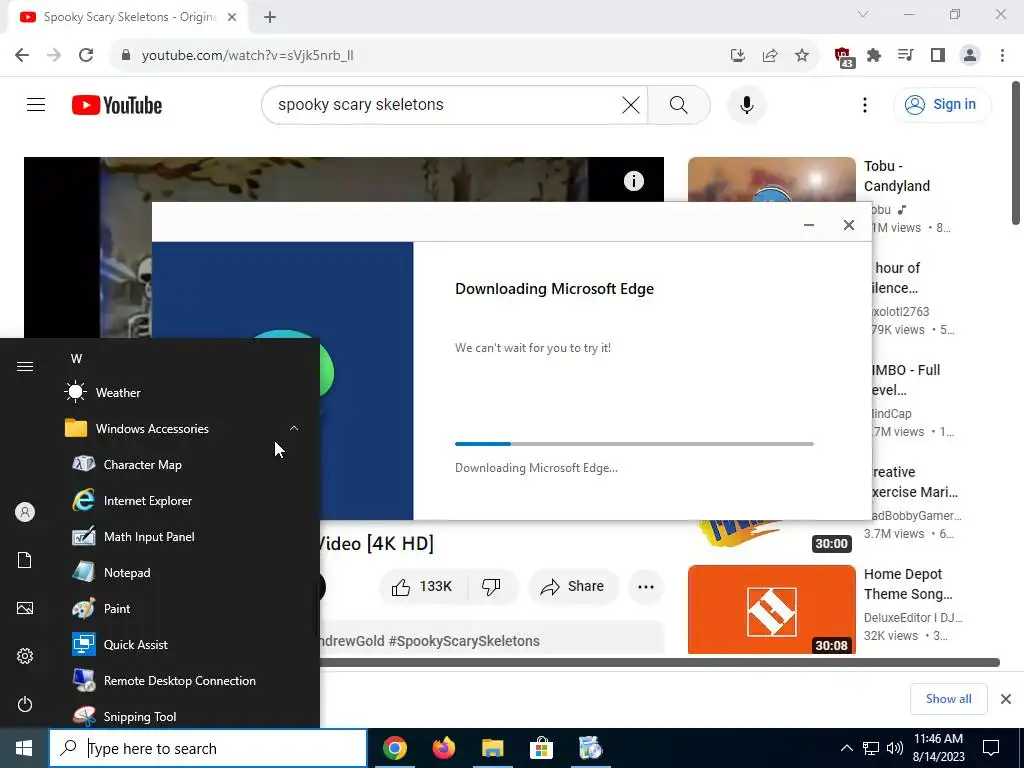Screen dimensions: 1024x768
Task: Close the Microsoft Edge installer dialog
Action: (x=848, y=225)
